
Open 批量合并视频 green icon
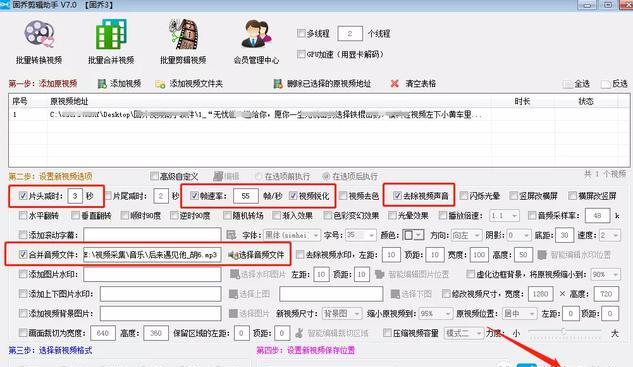point(111,34)
